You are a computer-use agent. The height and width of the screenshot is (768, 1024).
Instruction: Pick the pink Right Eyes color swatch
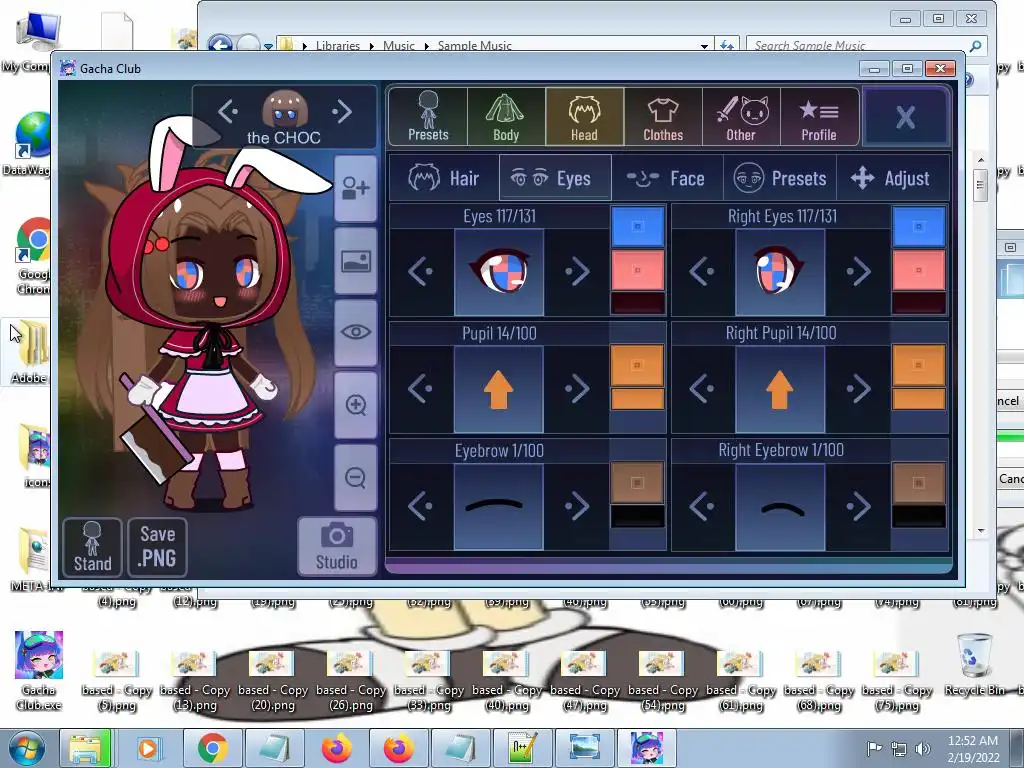pyautogui.click(x=919, y=270)
